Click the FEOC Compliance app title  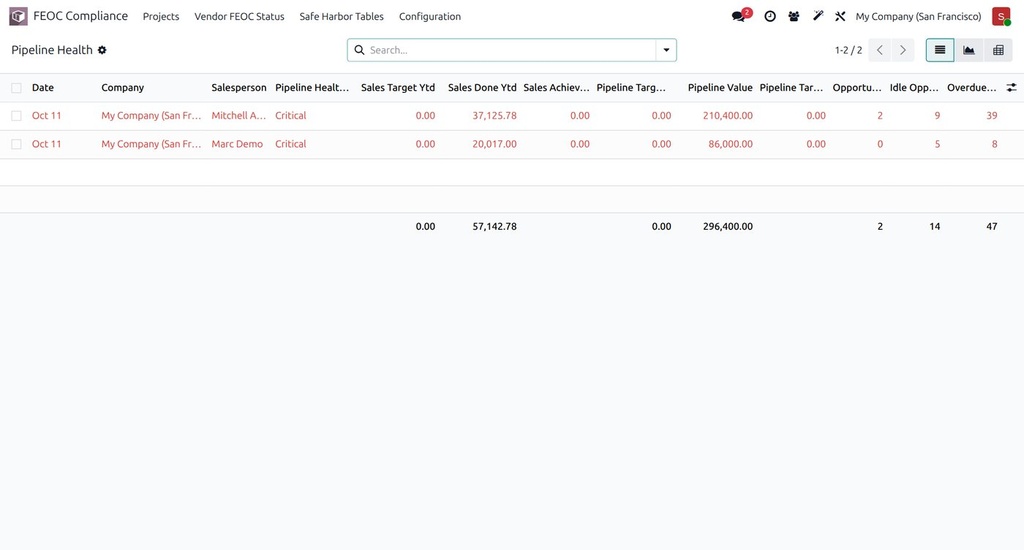80,16
